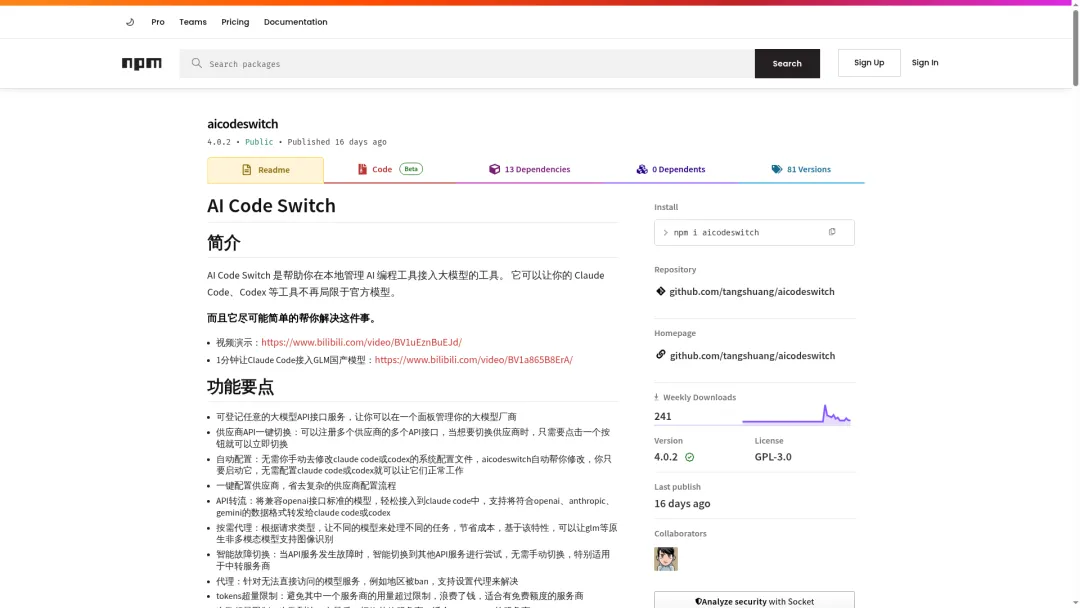Screen dimensions: 1080x608
Task: Click the Public label
Action: 259,142
